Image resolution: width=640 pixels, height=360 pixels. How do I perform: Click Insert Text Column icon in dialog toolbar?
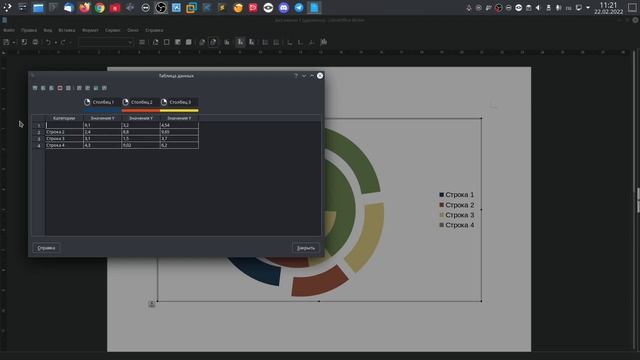51,88
